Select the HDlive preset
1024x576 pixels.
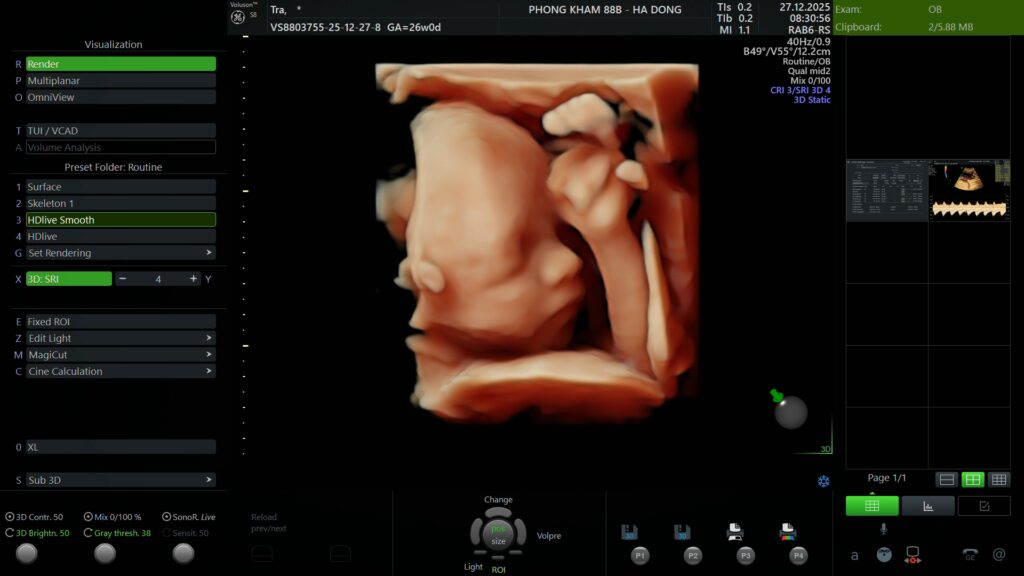120,237
